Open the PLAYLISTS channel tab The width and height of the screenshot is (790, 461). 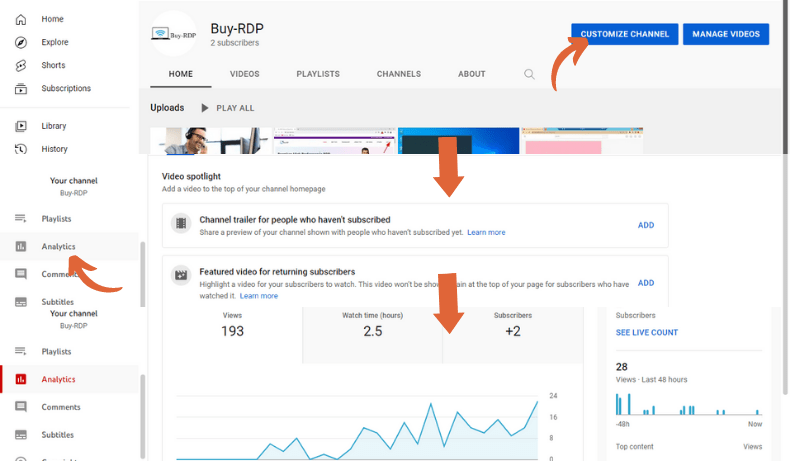[x=318, y=74]
